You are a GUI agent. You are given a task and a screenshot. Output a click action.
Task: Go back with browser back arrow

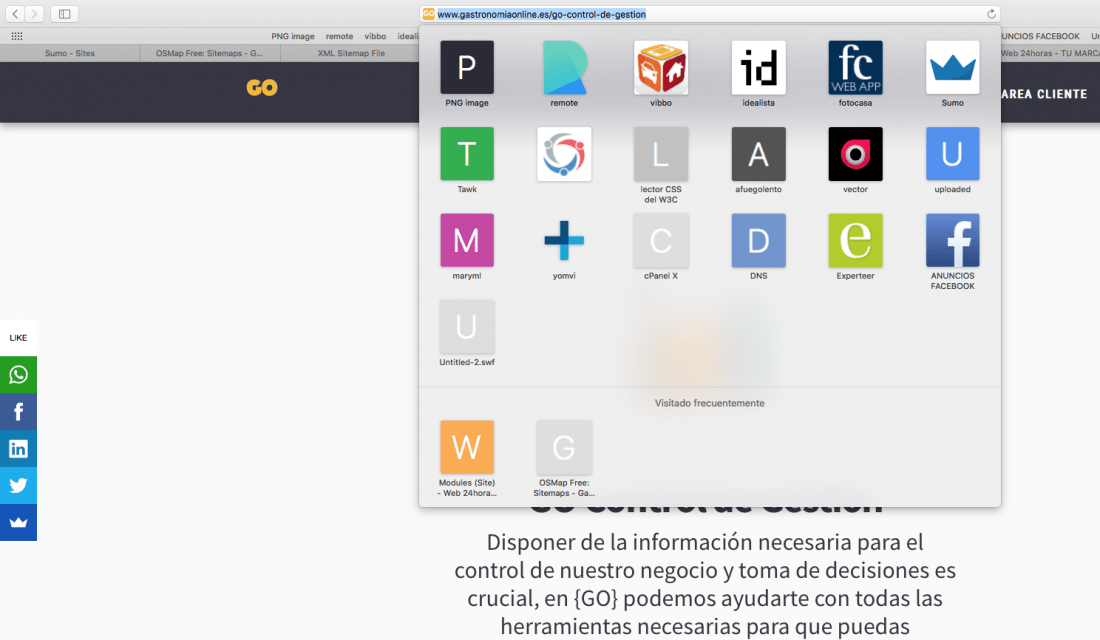15,13
